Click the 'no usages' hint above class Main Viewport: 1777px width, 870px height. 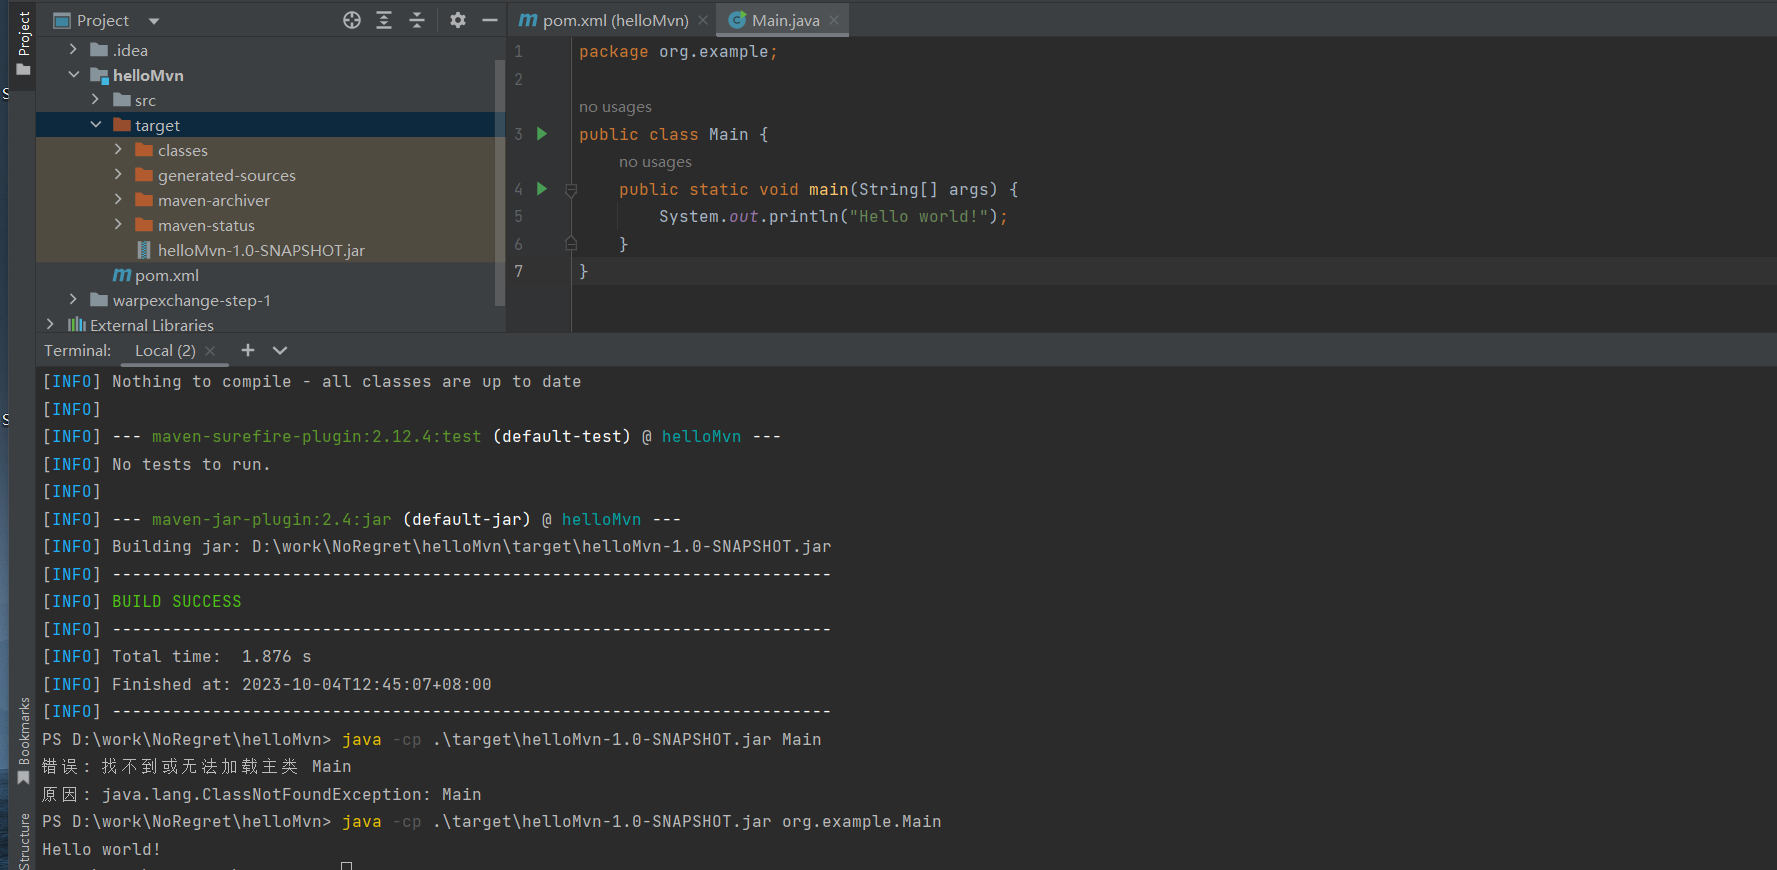point(615,107)
